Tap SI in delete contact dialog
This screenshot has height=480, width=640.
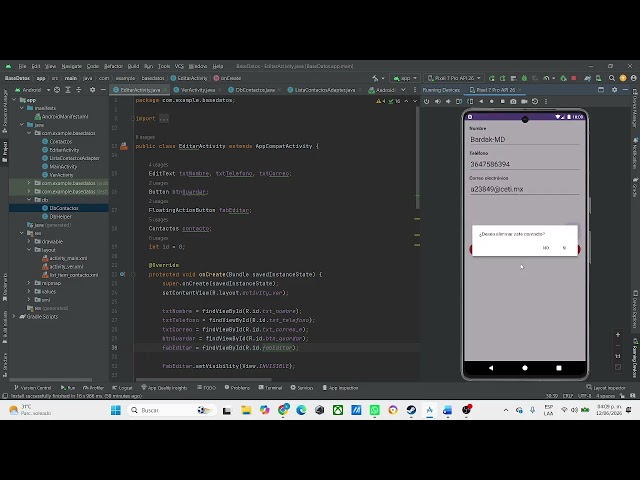coord(564,248)
